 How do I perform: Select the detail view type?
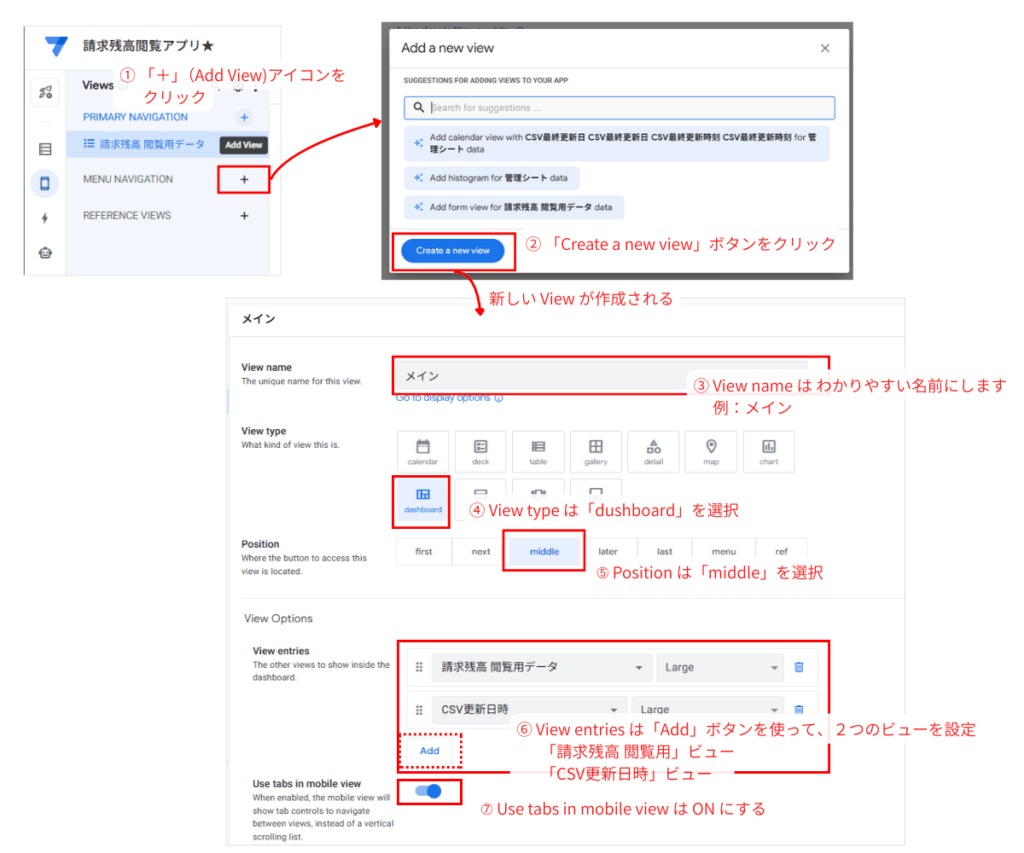pos(653,451)
